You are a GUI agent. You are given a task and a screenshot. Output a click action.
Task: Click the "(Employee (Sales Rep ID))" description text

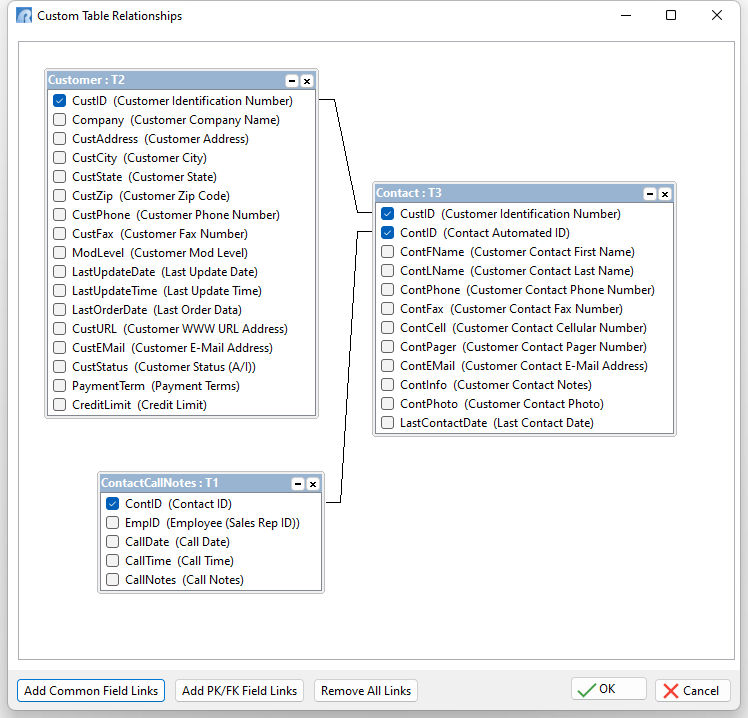(233, 523)
